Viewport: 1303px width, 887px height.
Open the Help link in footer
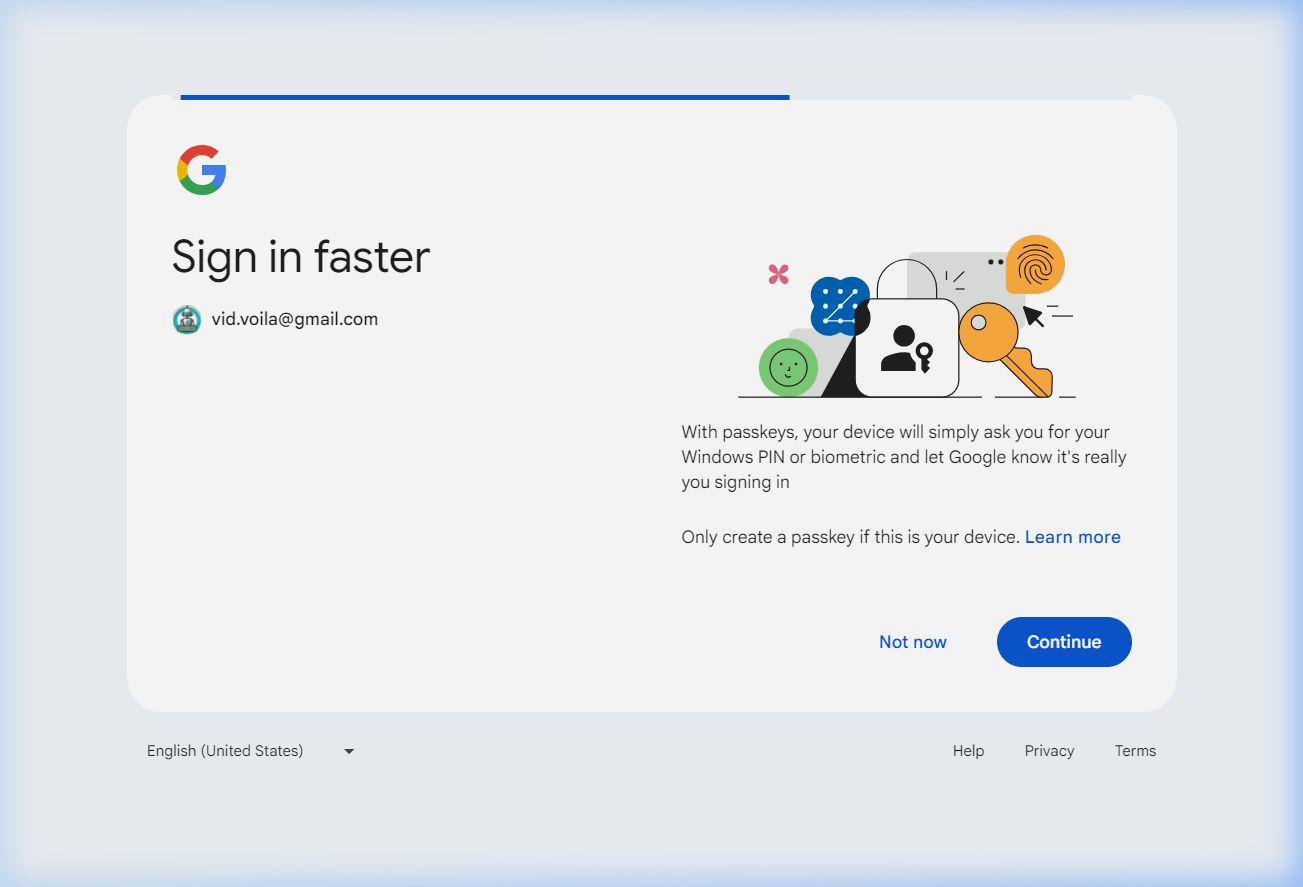[x=968, y=751]
